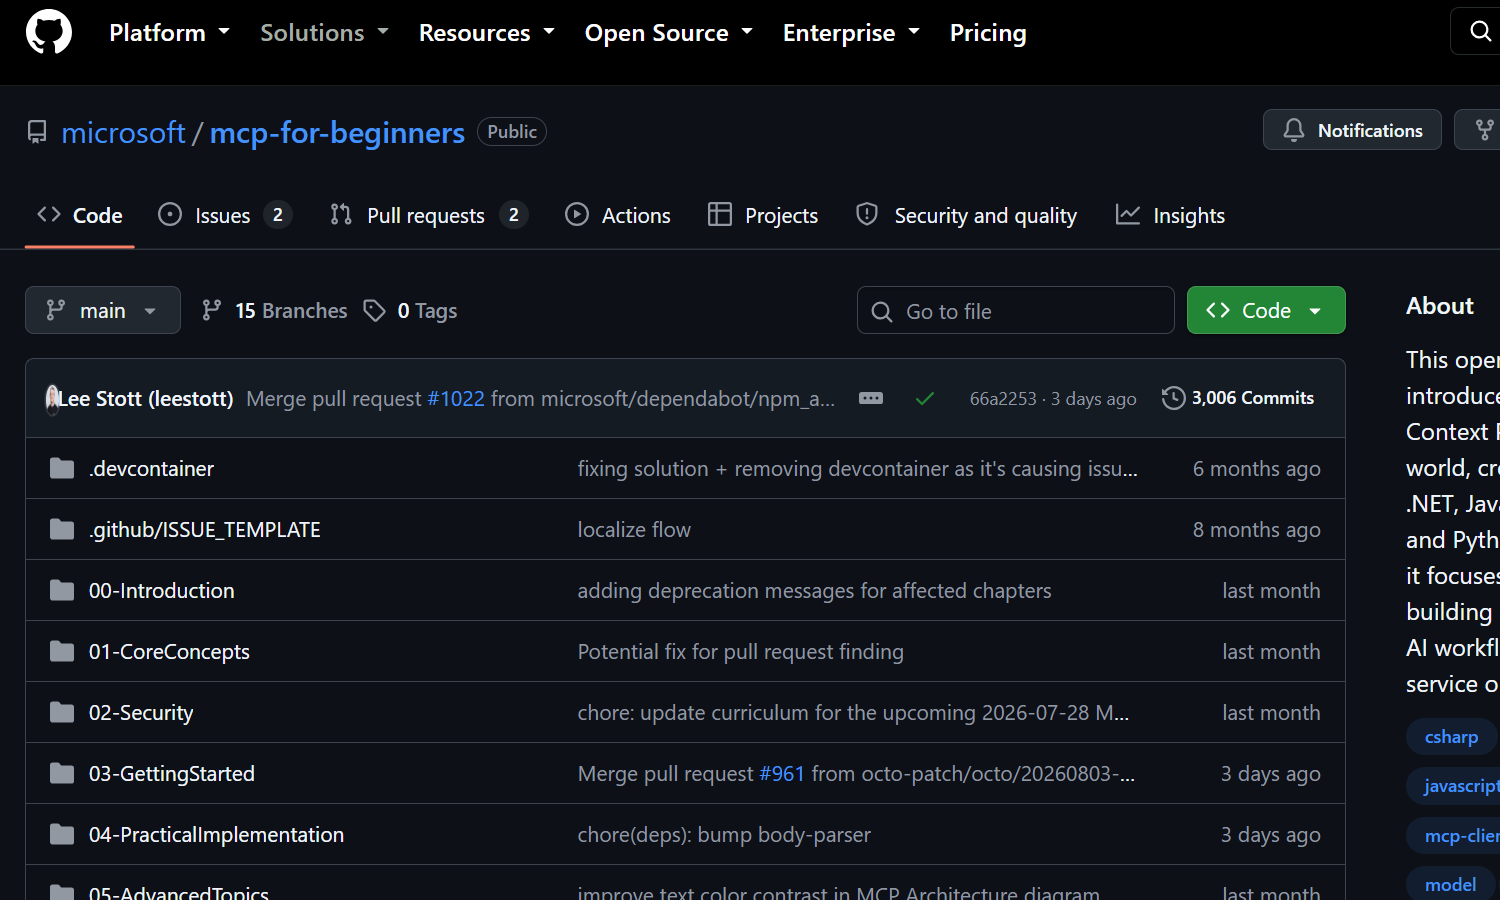Image resolution: width=1500 pixels, height=900 pixels.
Task: Switch to the Code tab
Action: (x=80, y=215)
